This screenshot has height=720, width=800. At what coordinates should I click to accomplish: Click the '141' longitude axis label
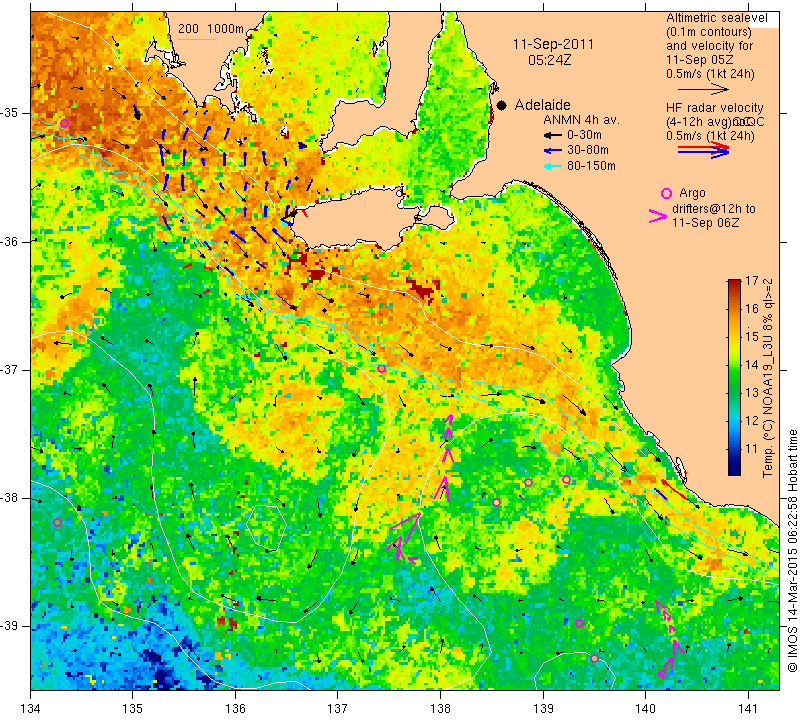(748, 709)
